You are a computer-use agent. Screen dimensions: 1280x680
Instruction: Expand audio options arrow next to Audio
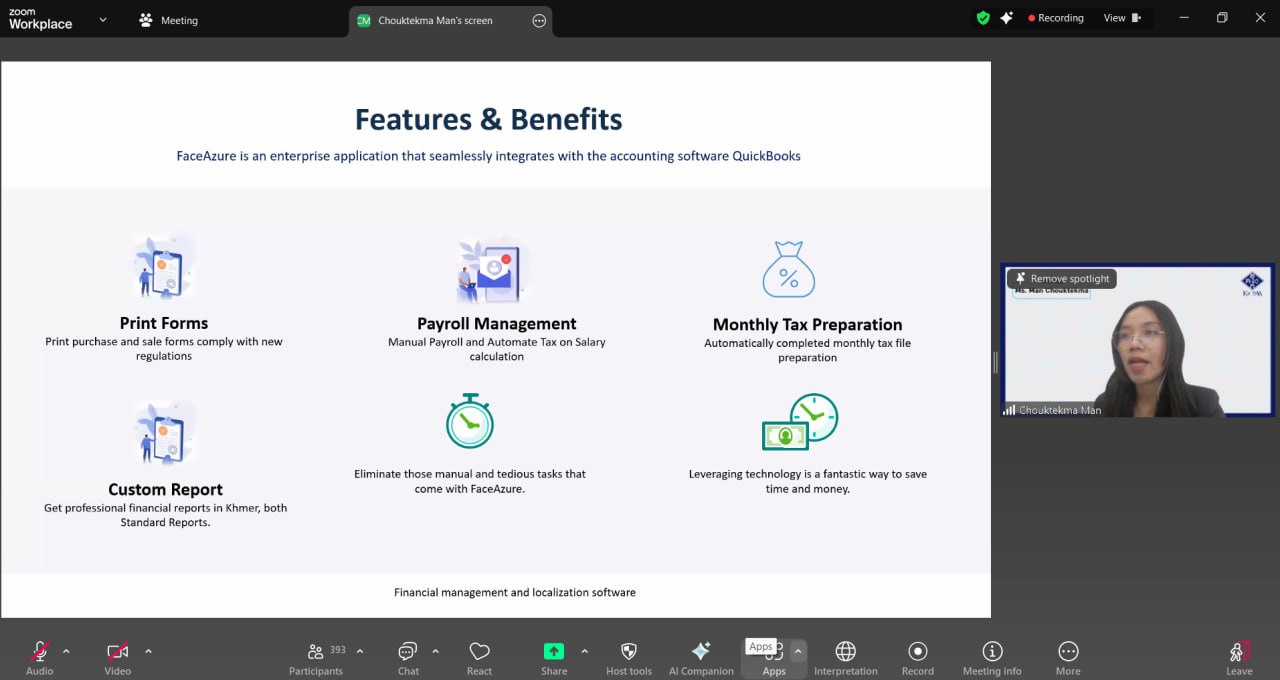click(x=66, y=651)
